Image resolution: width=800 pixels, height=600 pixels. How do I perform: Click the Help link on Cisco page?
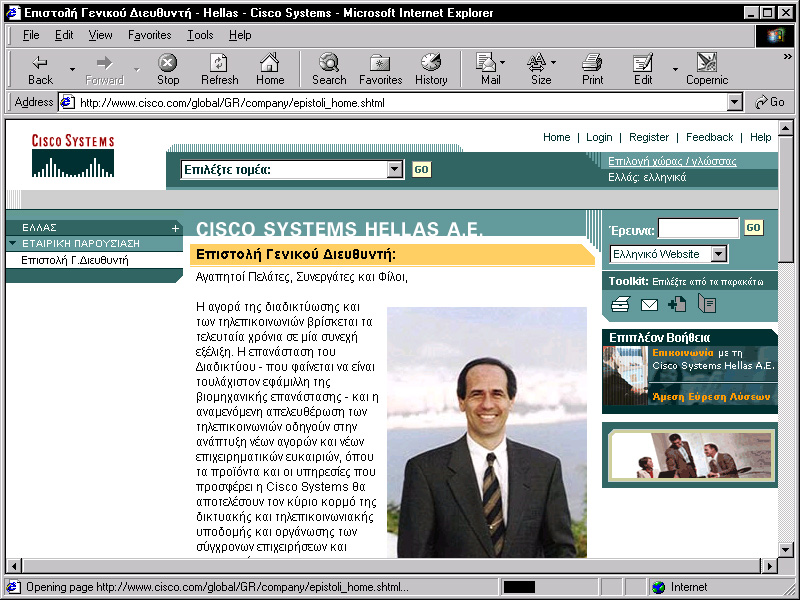click(x=760, y=137)
